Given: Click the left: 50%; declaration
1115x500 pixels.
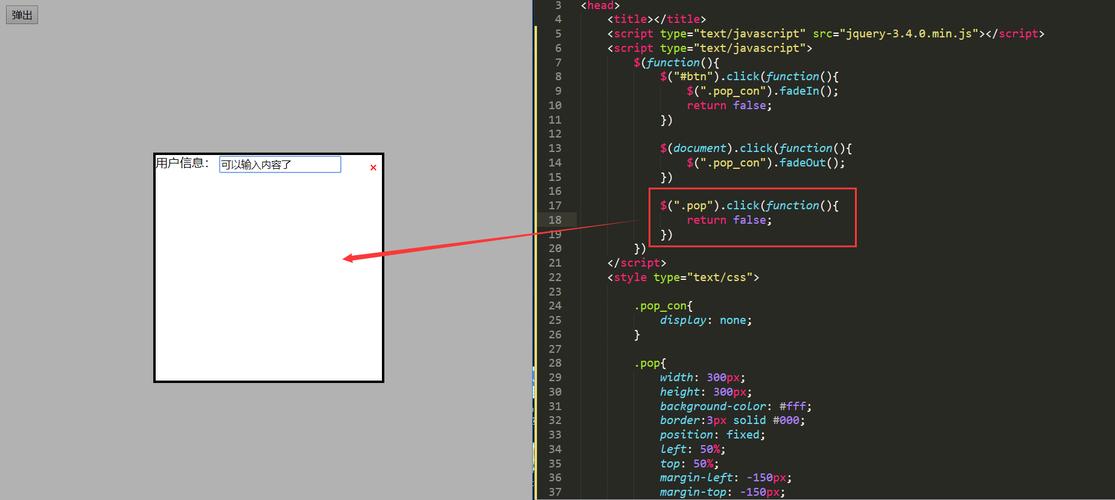Looking at the screenshot, I should [693, 449].
